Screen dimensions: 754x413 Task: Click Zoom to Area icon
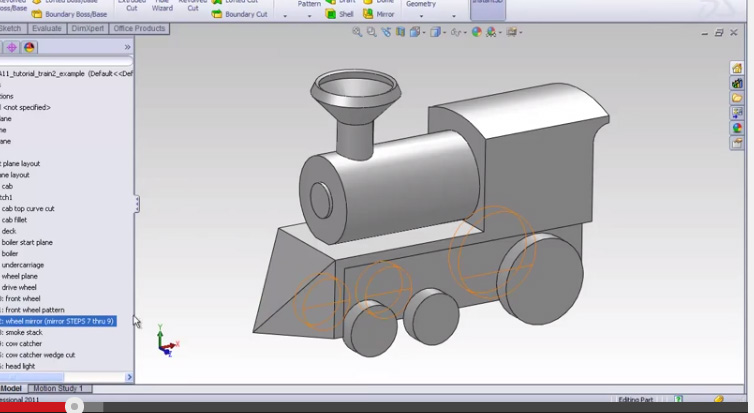[x=371, y=32]
